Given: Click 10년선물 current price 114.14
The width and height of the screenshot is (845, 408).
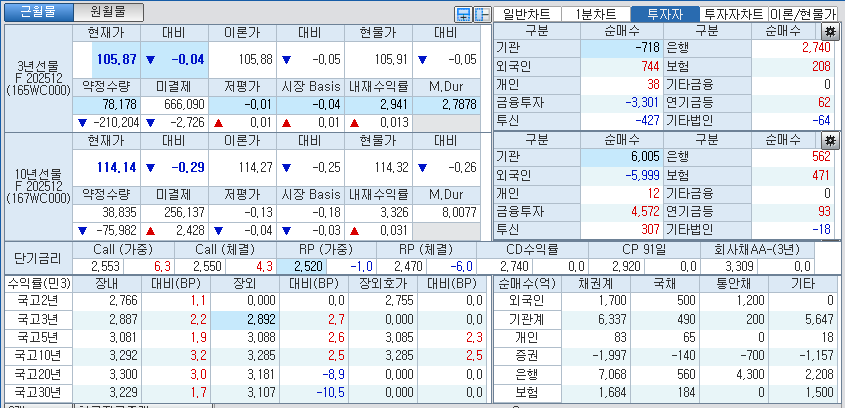Looking at the screenshot, I should pos(116,167).
